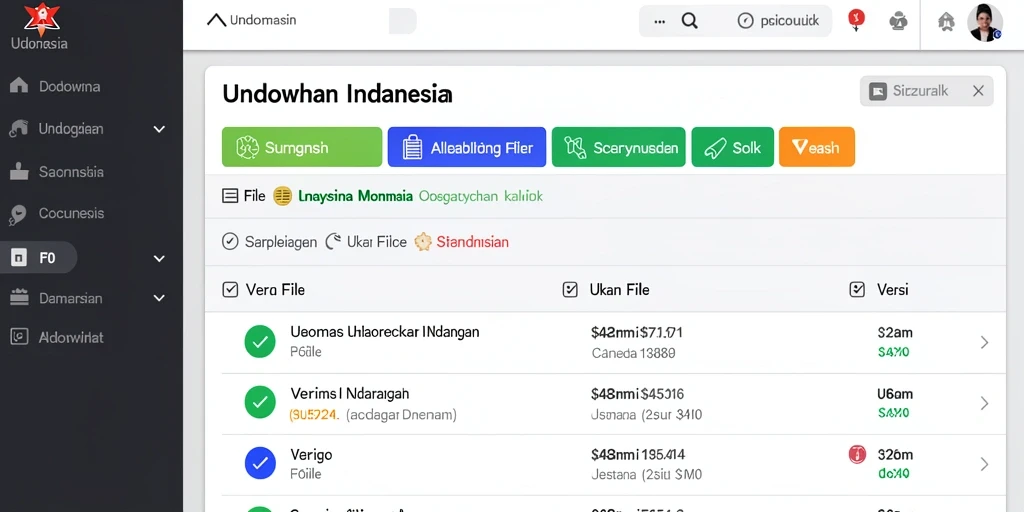1024x512 pixels.
Task: Toggle the Sarpleiagen check option
Action: click(230, 242)
